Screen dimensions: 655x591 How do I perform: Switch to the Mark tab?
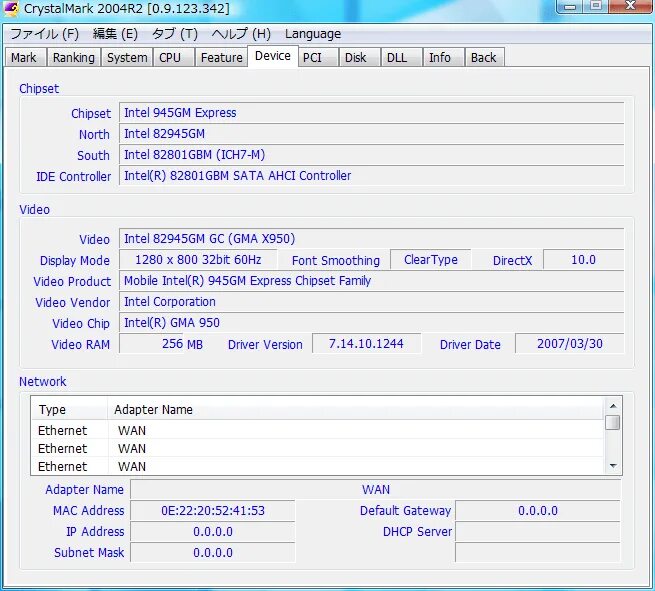point(25,57)
